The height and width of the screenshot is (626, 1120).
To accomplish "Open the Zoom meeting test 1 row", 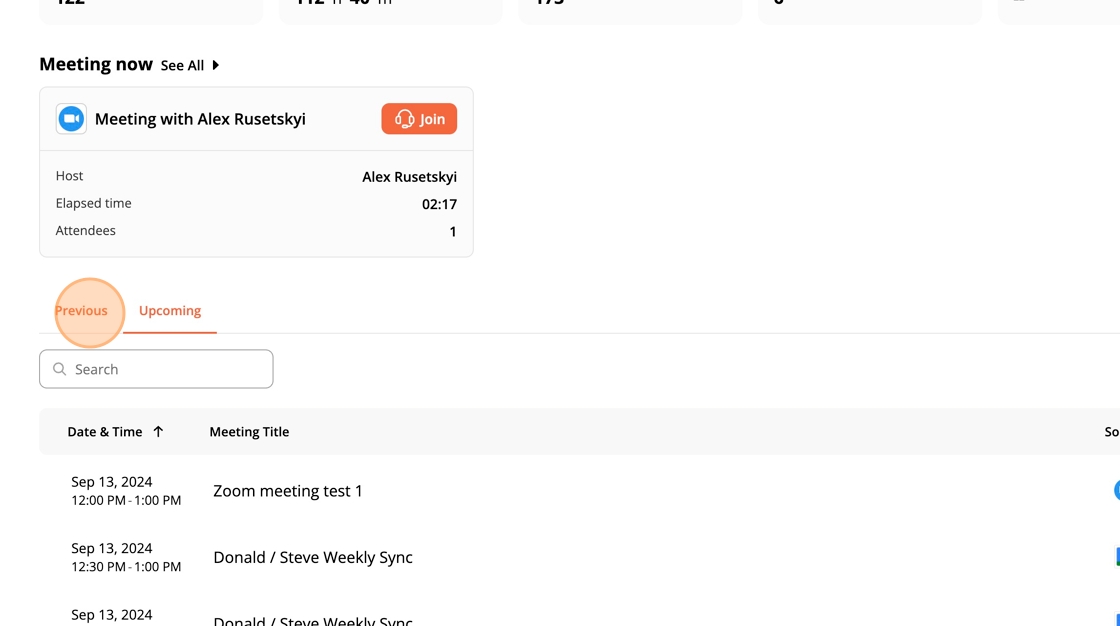I will point(288,491).
